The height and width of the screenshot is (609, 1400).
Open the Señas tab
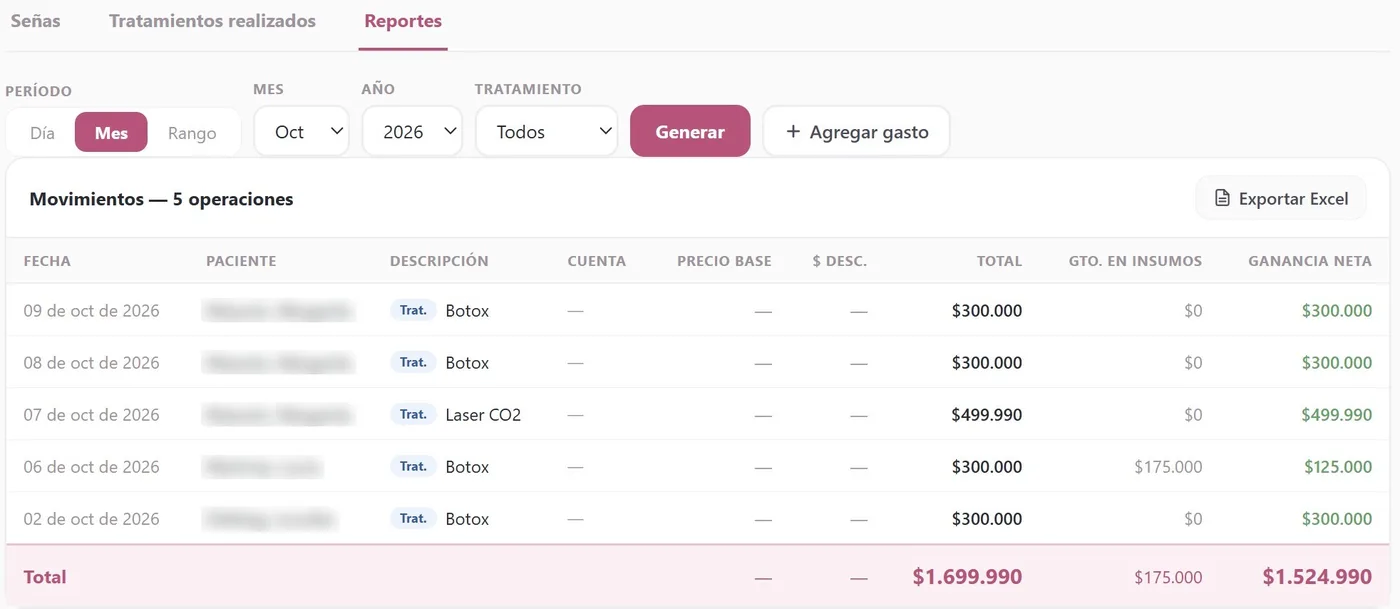pos(35,21)
